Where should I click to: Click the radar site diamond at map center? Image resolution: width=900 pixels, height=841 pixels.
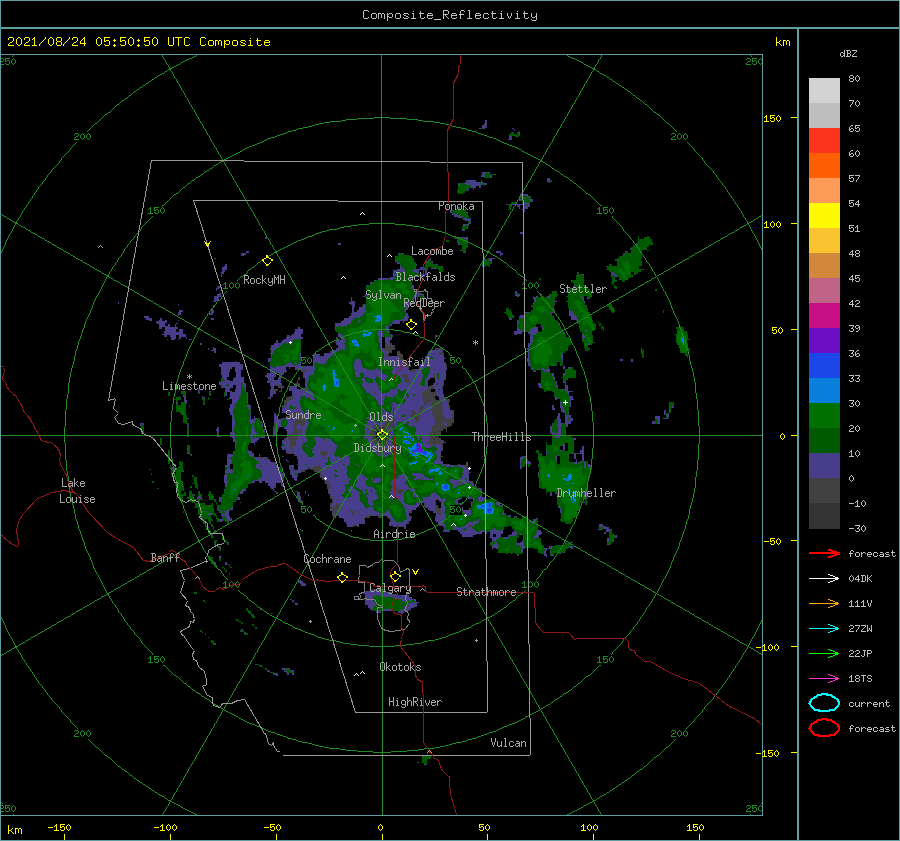tap(382, 435)
